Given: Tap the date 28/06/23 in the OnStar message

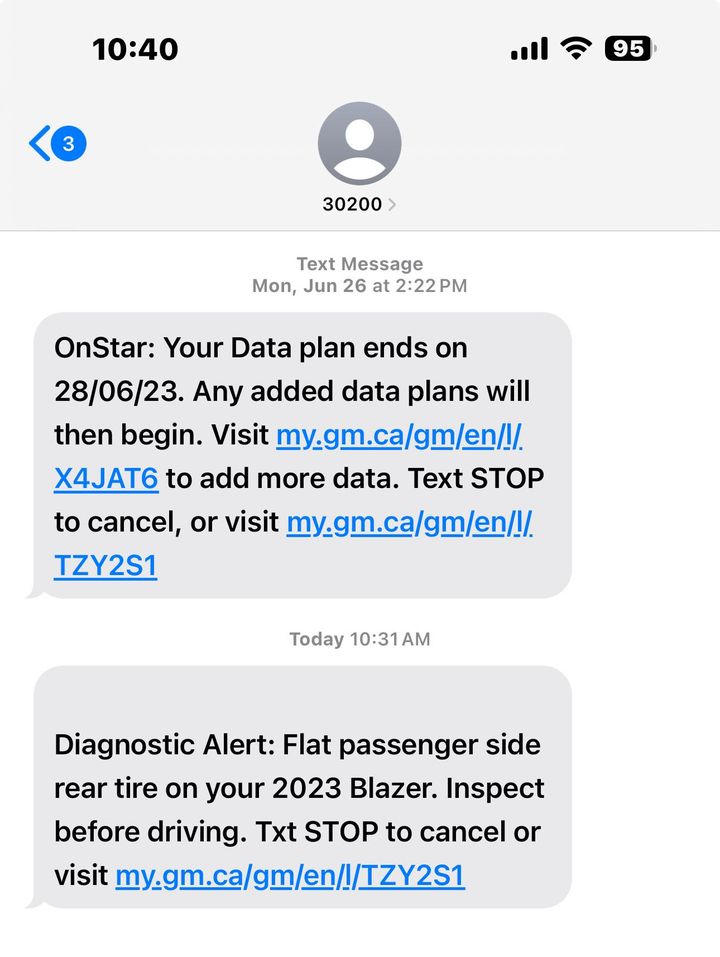Looking at the screenshot, I should pos(119,391).
